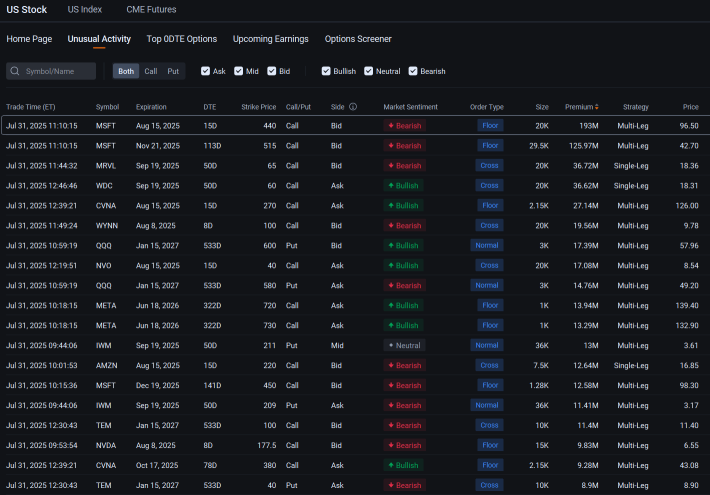Open the CME Futures tab
Viewport: 710px width, 495px height.
(x=151, y=10)
